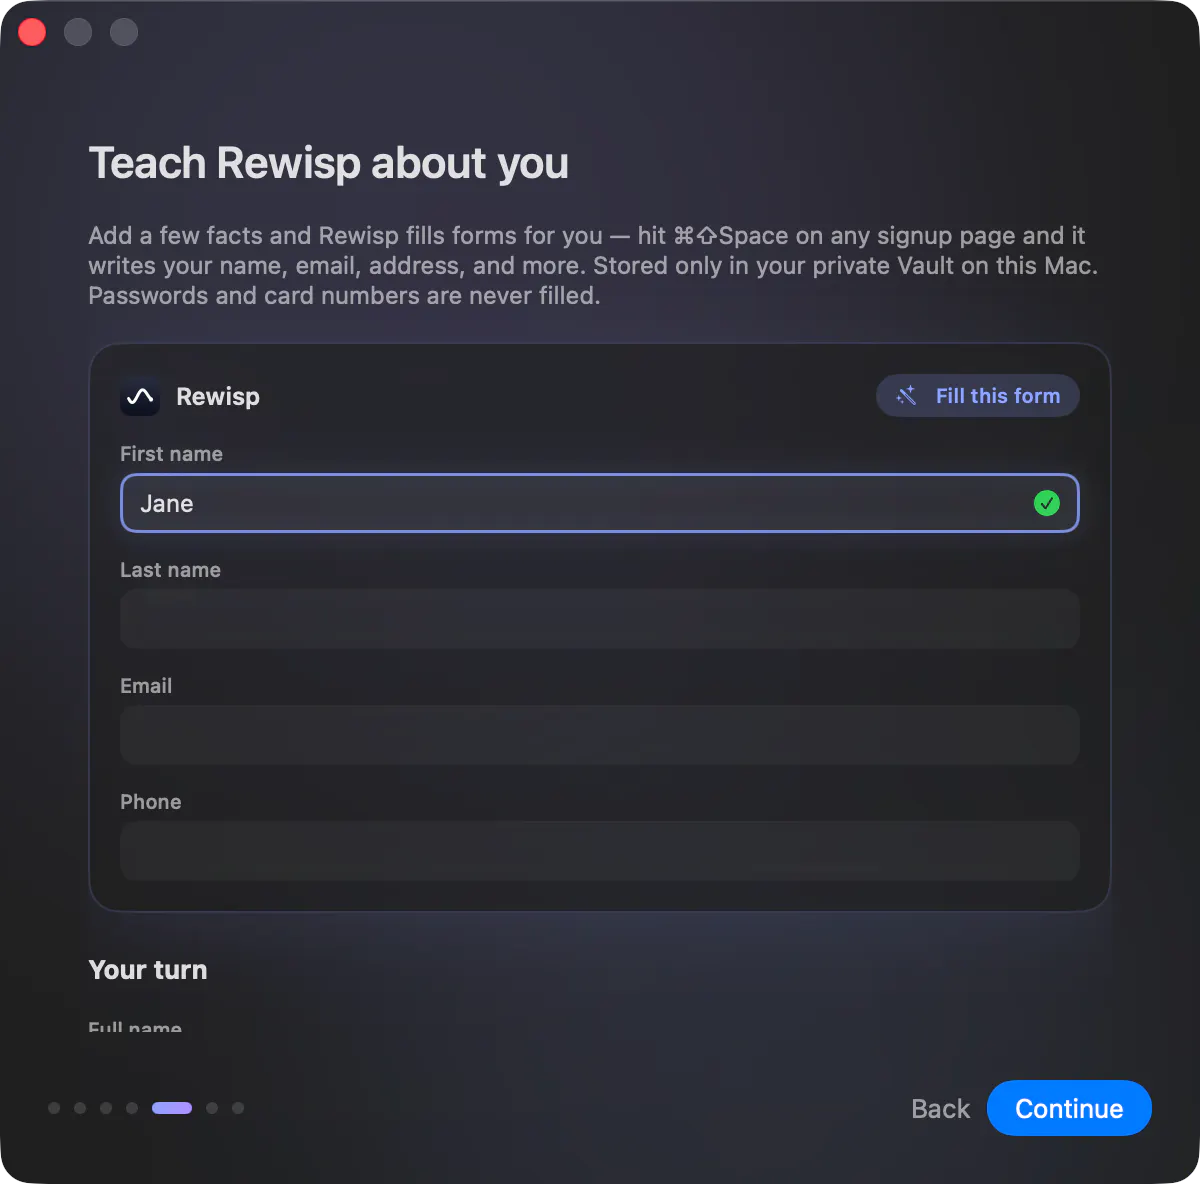Click the description paragraph mentioning private Vault
The image size is (1200, 1184).
click(593, 266)
